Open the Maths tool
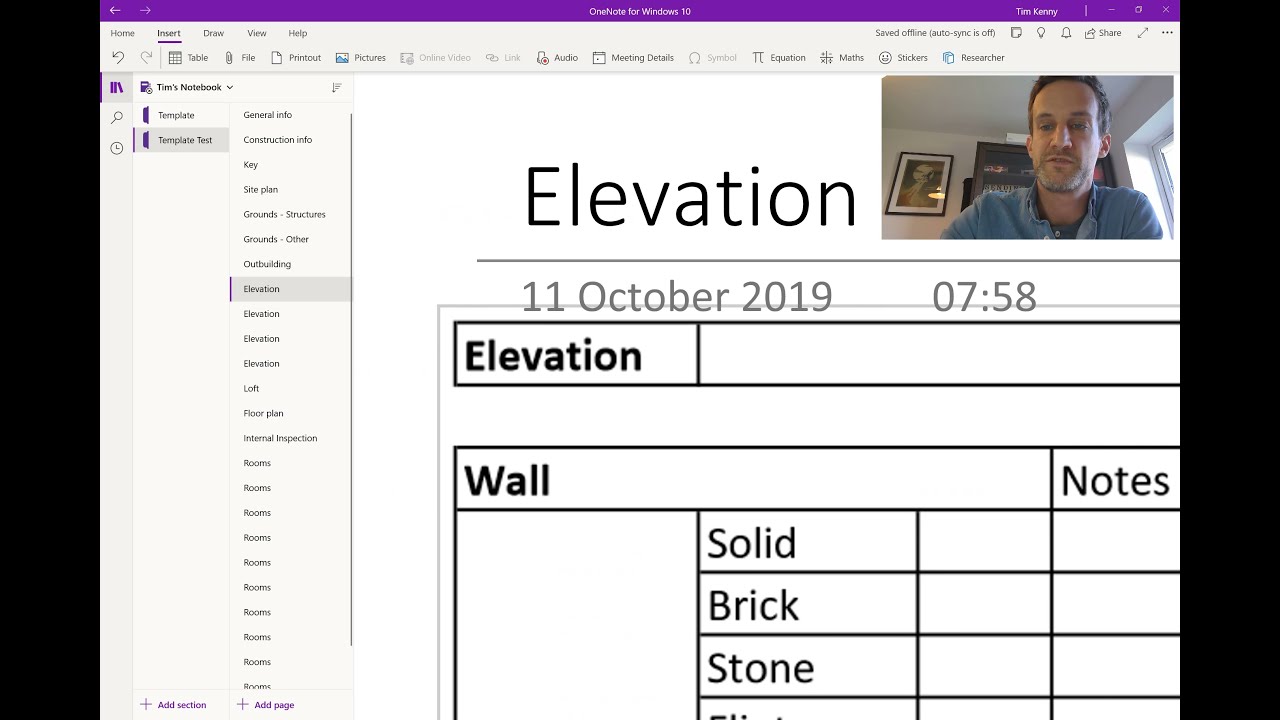This screenshot has height=720, width=1280. coord(842,58)
